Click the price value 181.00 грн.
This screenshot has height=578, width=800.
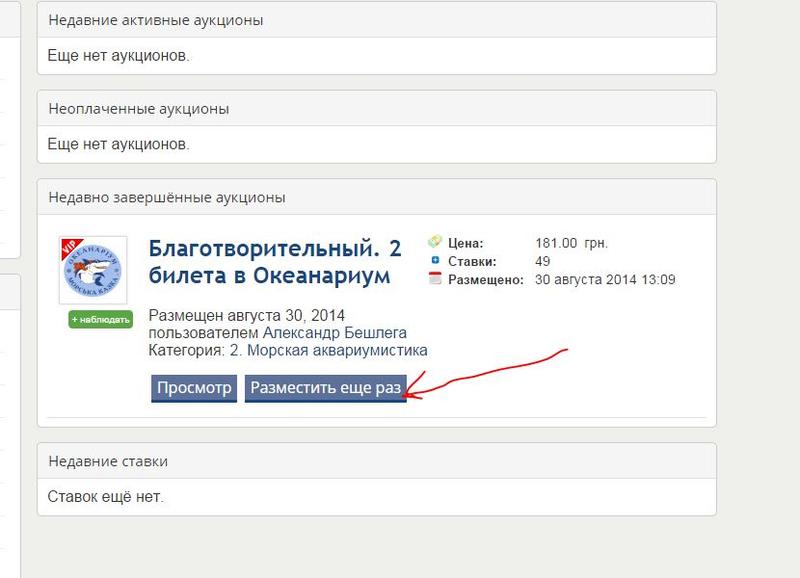pos(571,243)
